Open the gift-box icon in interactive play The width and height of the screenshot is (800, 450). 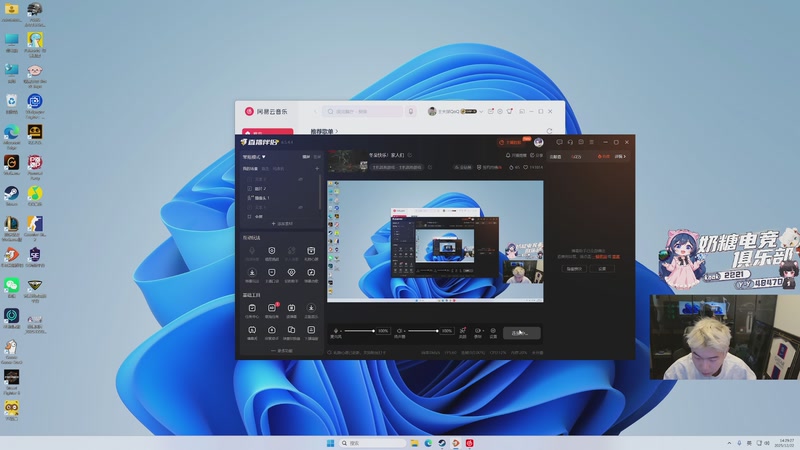(311, 253)
